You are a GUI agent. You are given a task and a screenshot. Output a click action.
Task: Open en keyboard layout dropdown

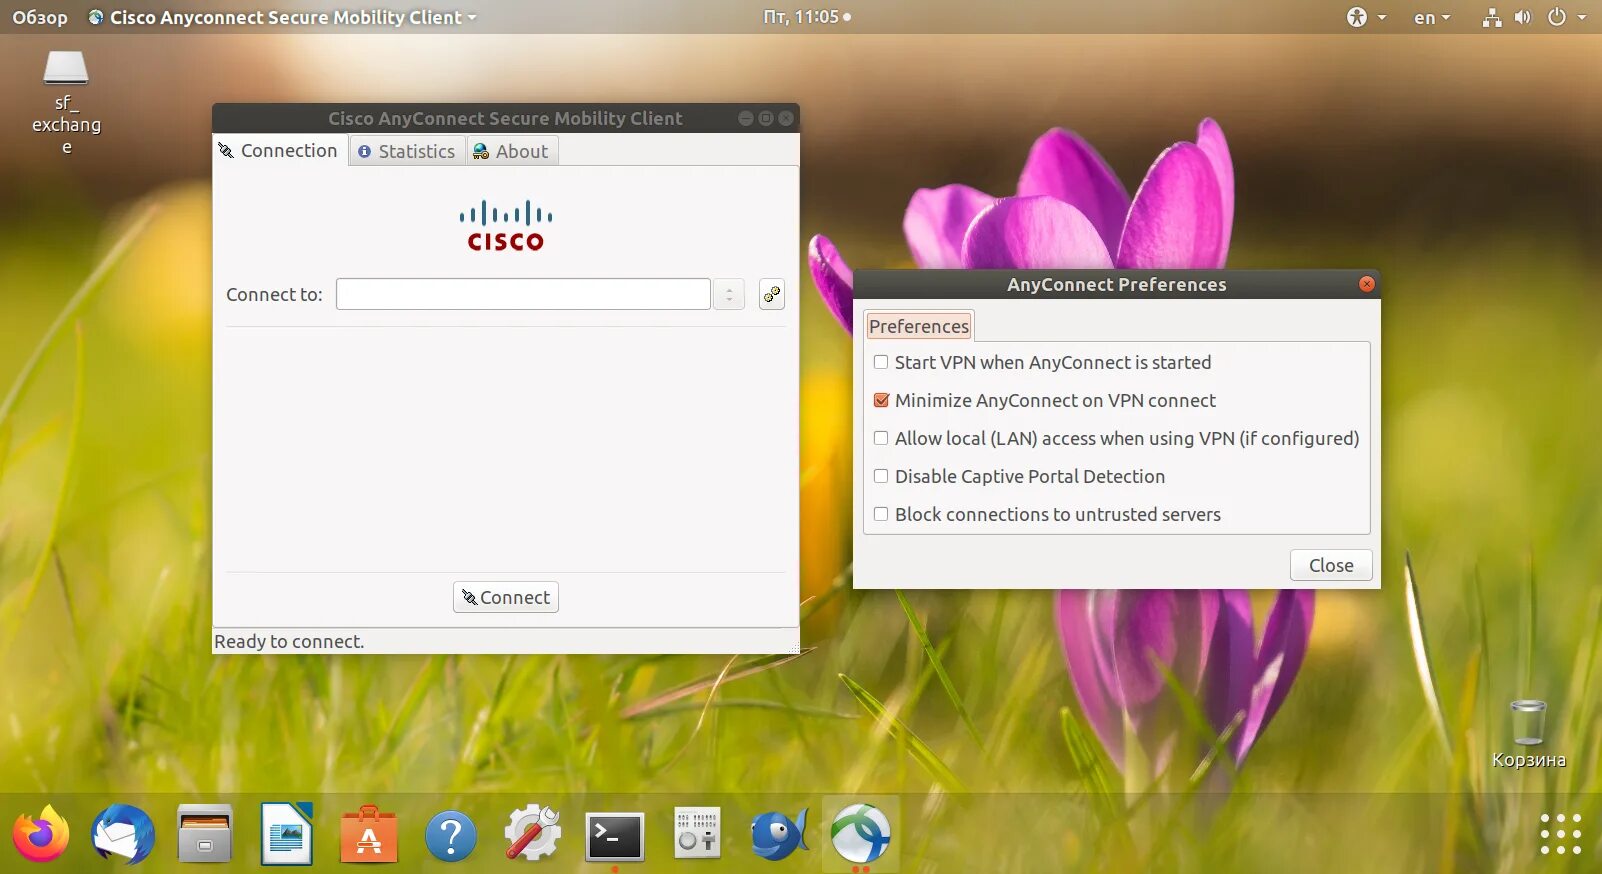pos(1432,17)
